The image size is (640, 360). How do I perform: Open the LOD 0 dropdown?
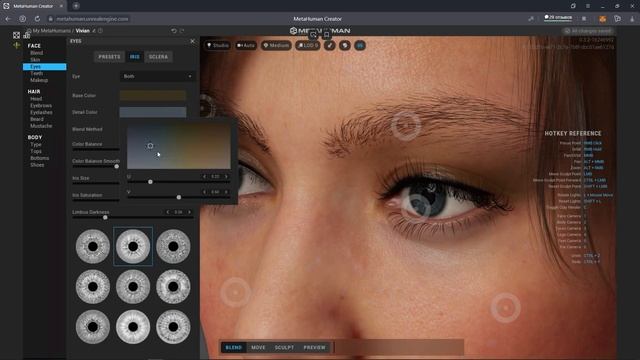point(308,45)
